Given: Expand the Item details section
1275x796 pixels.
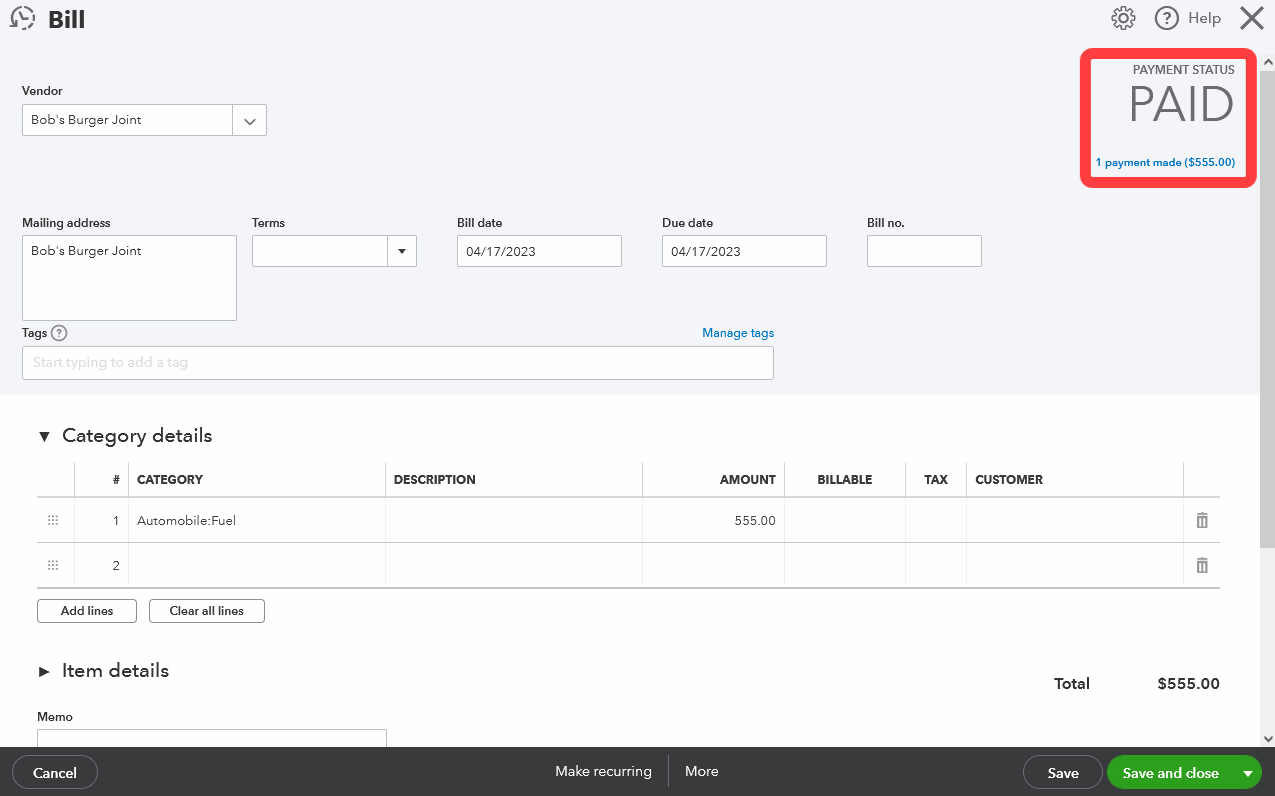Looking at the screenshot, I should (x=43, y=671).
